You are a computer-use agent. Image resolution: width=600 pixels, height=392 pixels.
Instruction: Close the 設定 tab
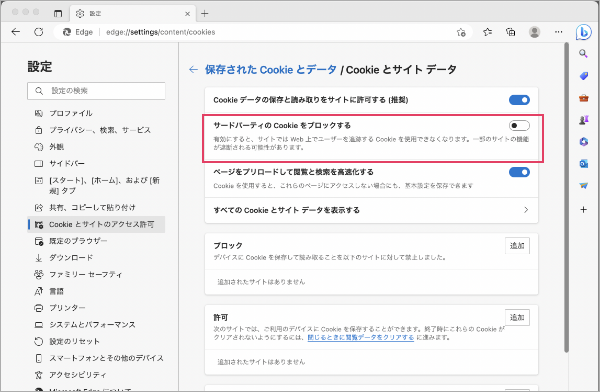tap(188, 14)
